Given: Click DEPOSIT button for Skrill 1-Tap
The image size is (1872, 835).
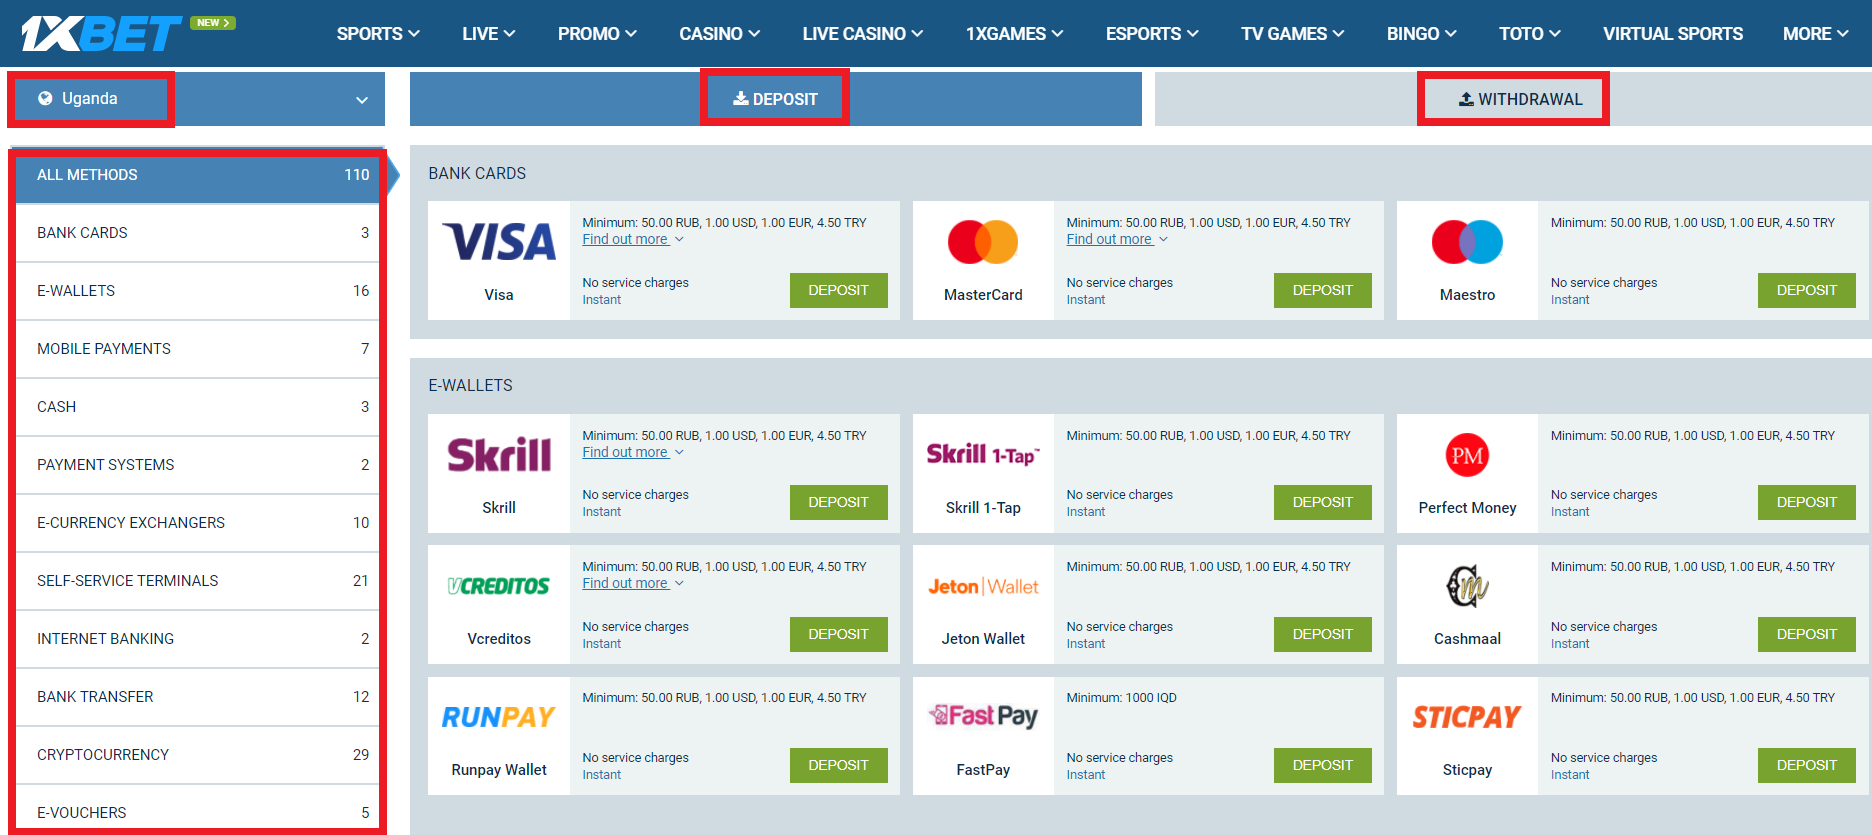Looking at the screenshot, I should 1322,502.
